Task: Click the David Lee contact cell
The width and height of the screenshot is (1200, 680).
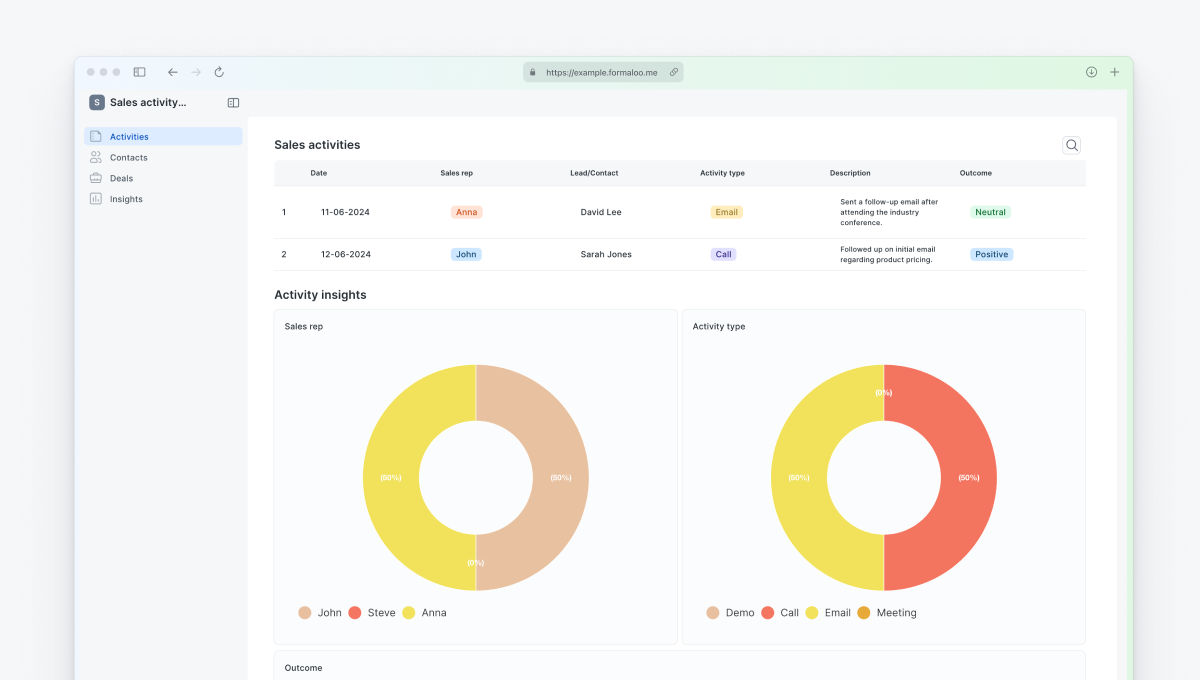Action: click(x=601, y=212)
